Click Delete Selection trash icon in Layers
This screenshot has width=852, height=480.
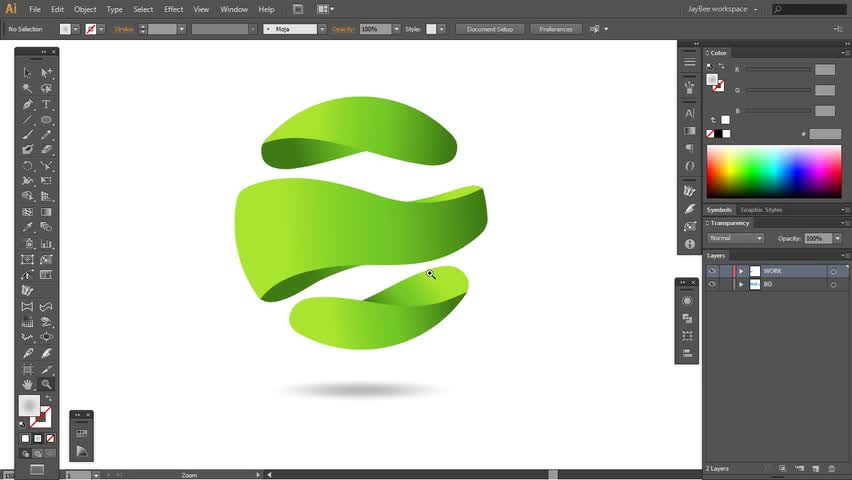pos(831,469)
